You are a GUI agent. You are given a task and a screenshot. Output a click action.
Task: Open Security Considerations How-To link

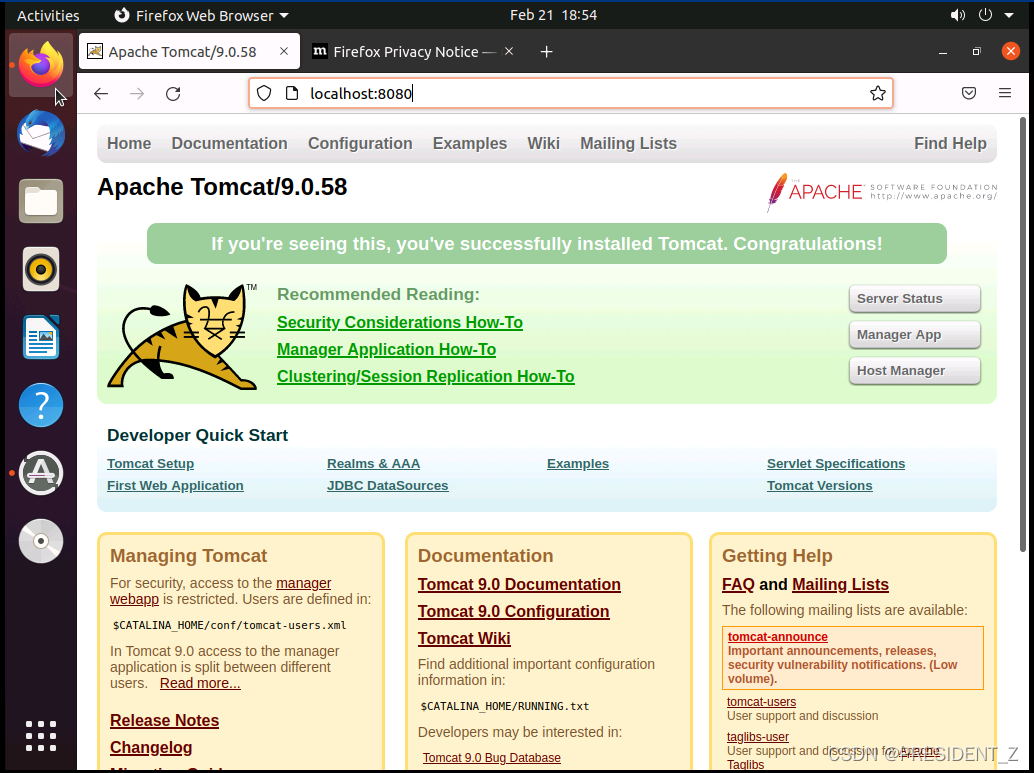coord(400,323)
